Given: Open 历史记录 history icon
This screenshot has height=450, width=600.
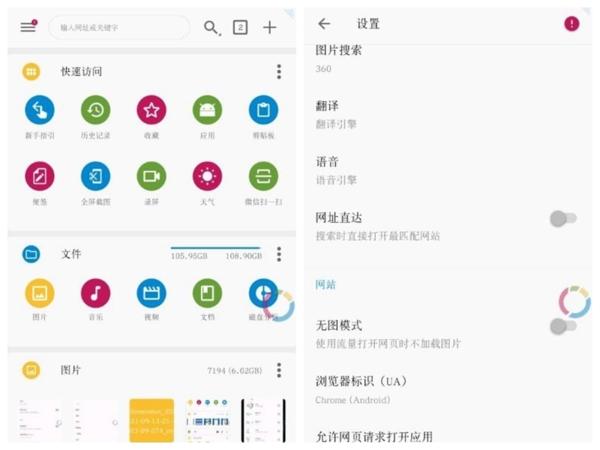Looking at the screenshot, I should click(96, 111).
